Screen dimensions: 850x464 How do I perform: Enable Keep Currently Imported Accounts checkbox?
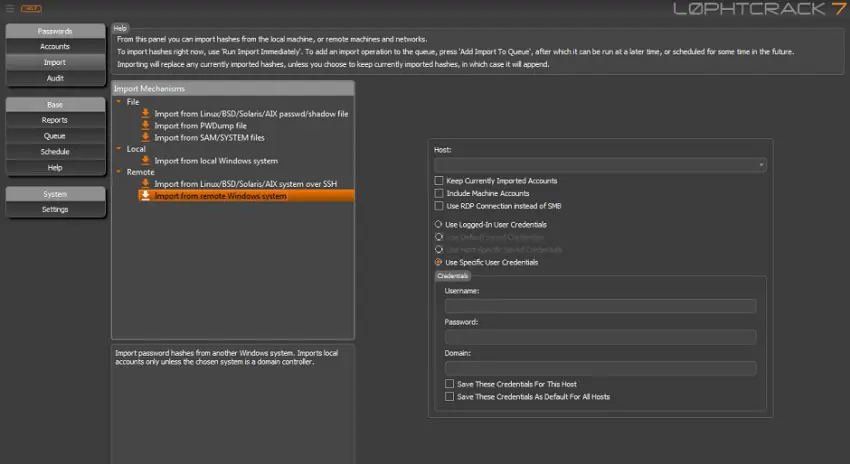439,181
